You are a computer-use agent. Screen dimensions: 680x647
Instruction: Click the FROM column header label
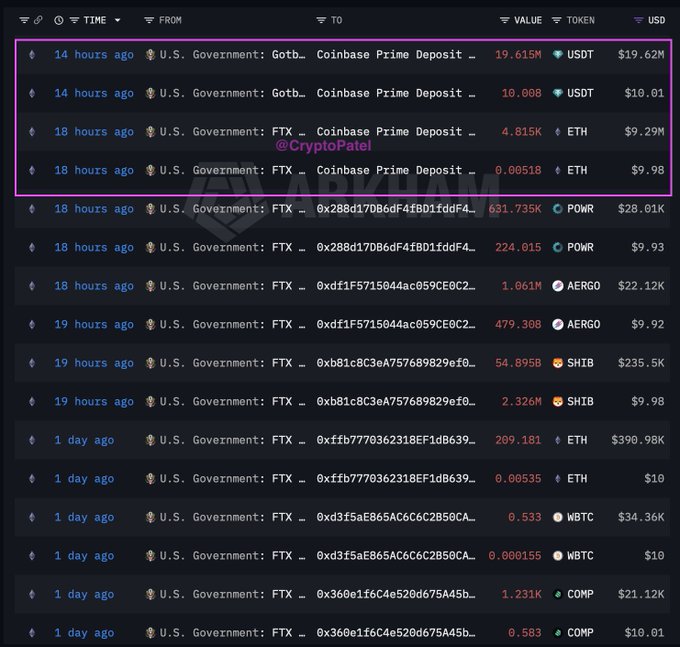point(170,20)
